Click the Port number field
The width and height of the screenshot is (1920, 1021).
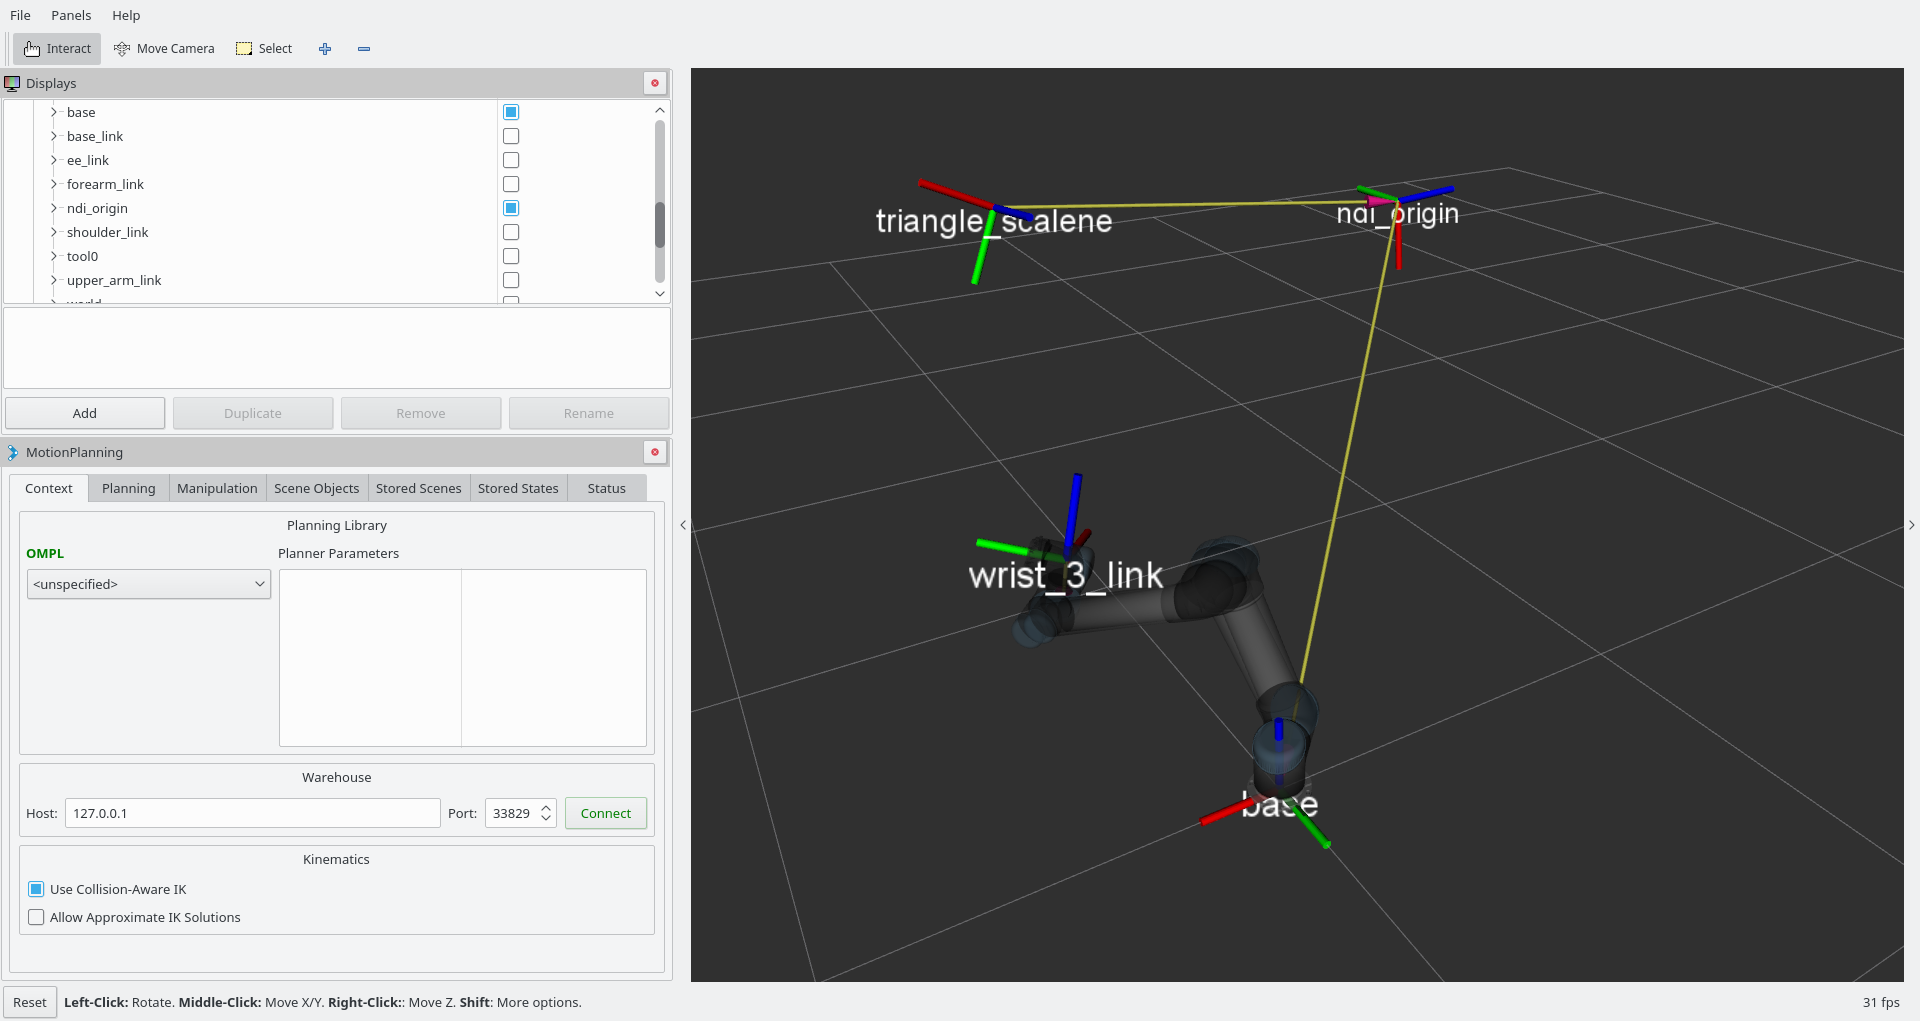(512, 813)
